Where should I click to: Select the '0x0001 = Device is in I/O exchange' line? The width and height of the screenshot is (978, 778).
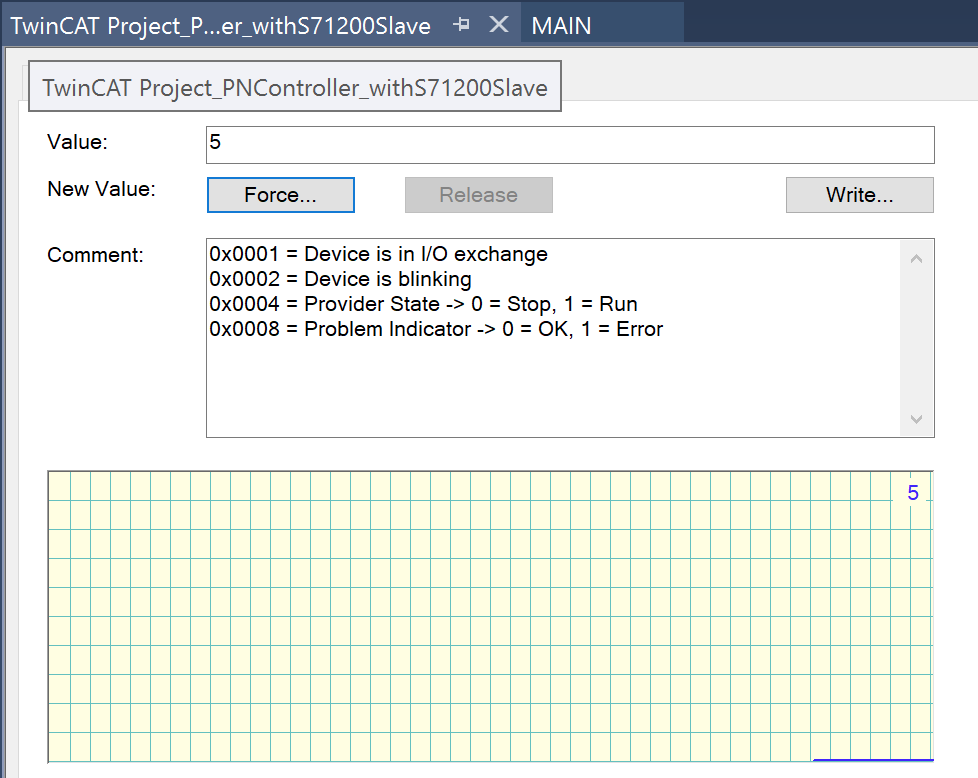[379, 254]
